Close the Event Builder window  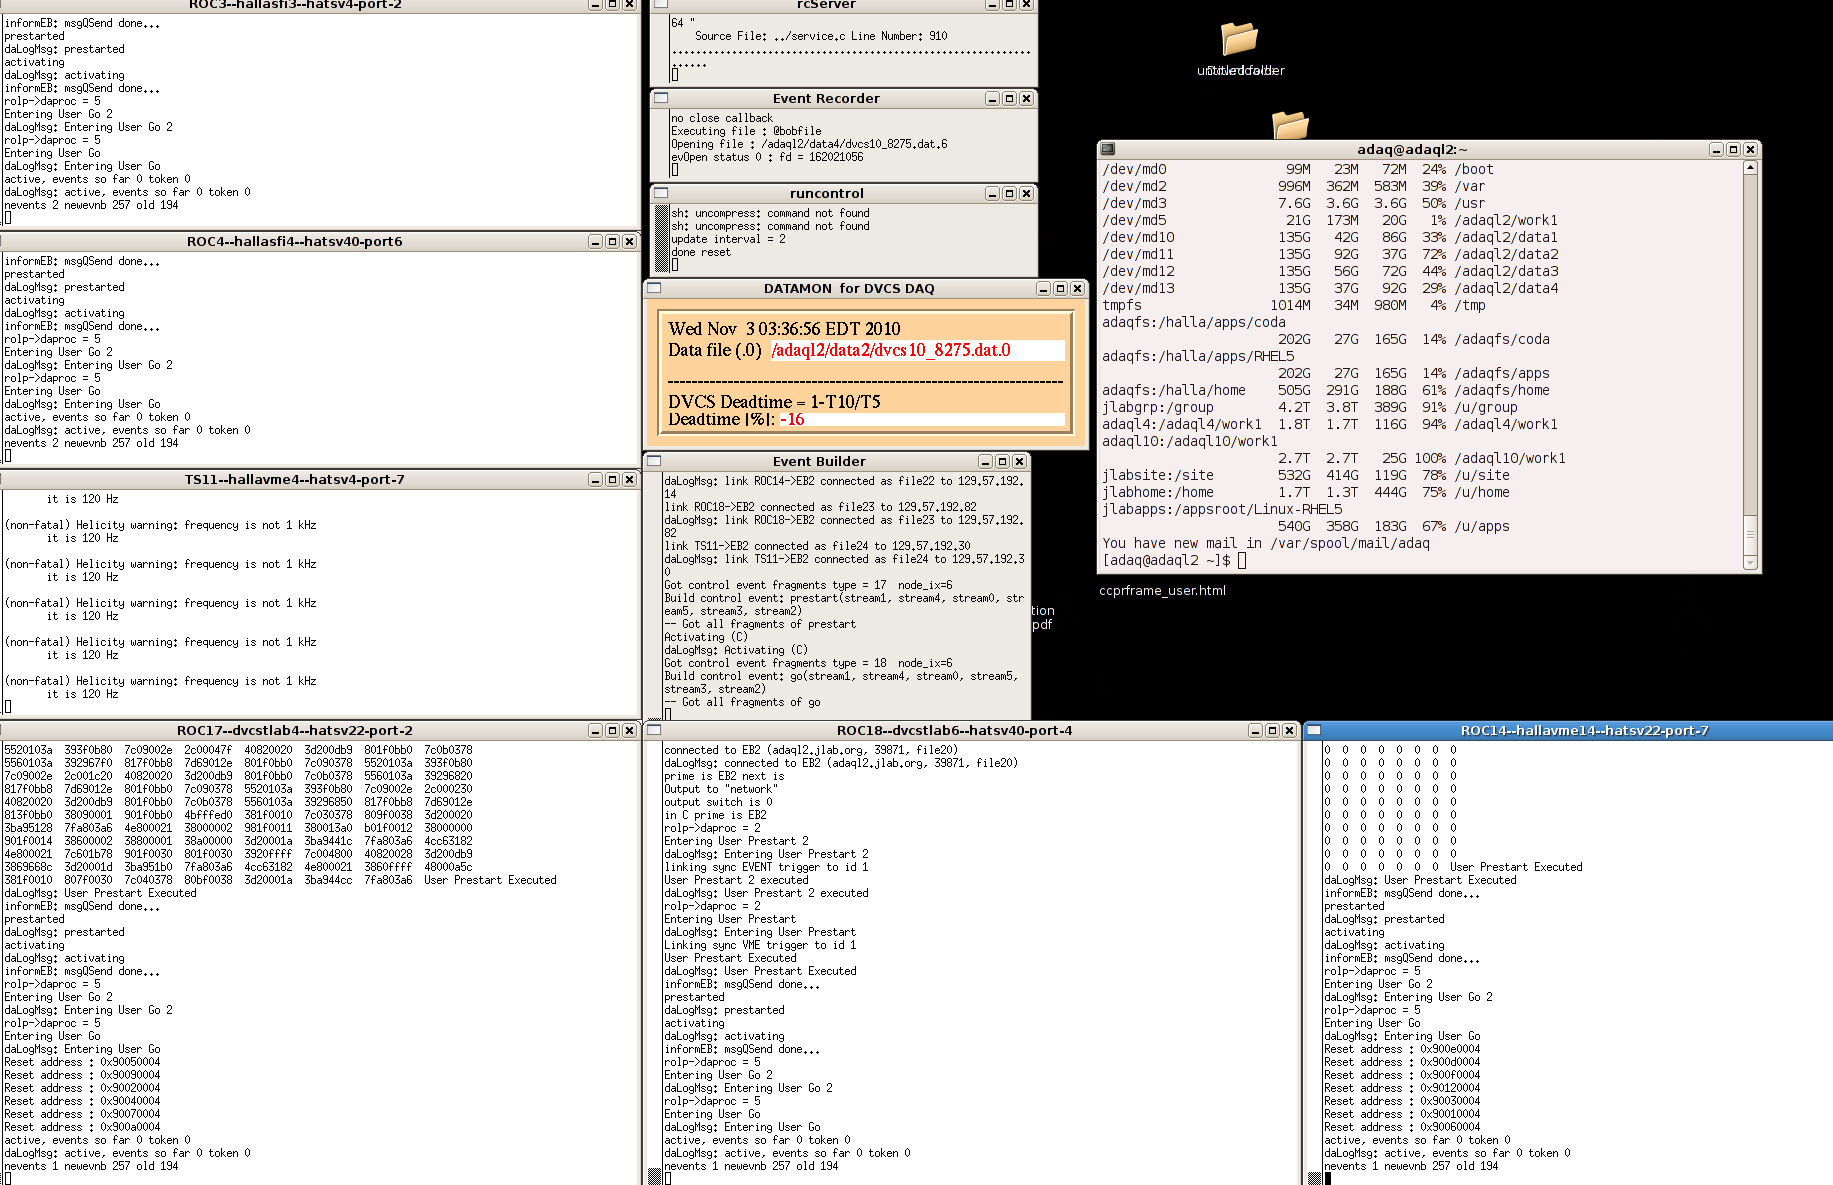[x=1019, y=461]
